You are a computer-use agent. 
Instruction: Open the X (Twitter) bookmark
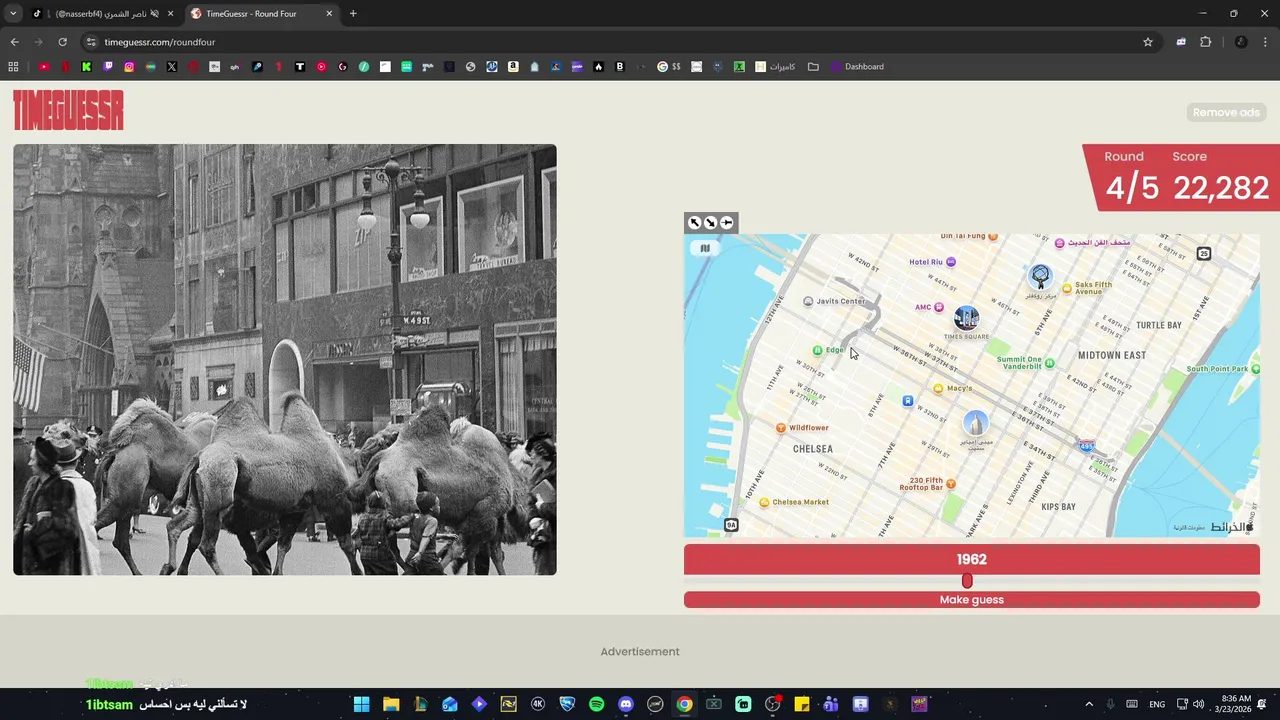172,67
